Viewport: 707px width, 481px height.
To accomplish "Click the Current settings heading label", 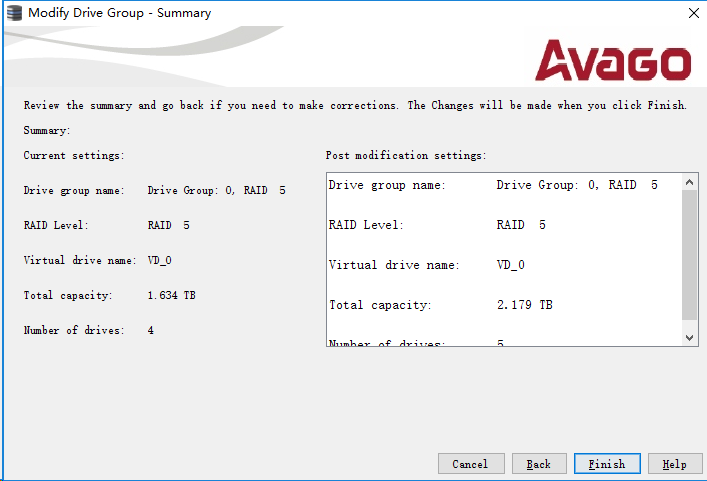I will [x=73, y=156].
